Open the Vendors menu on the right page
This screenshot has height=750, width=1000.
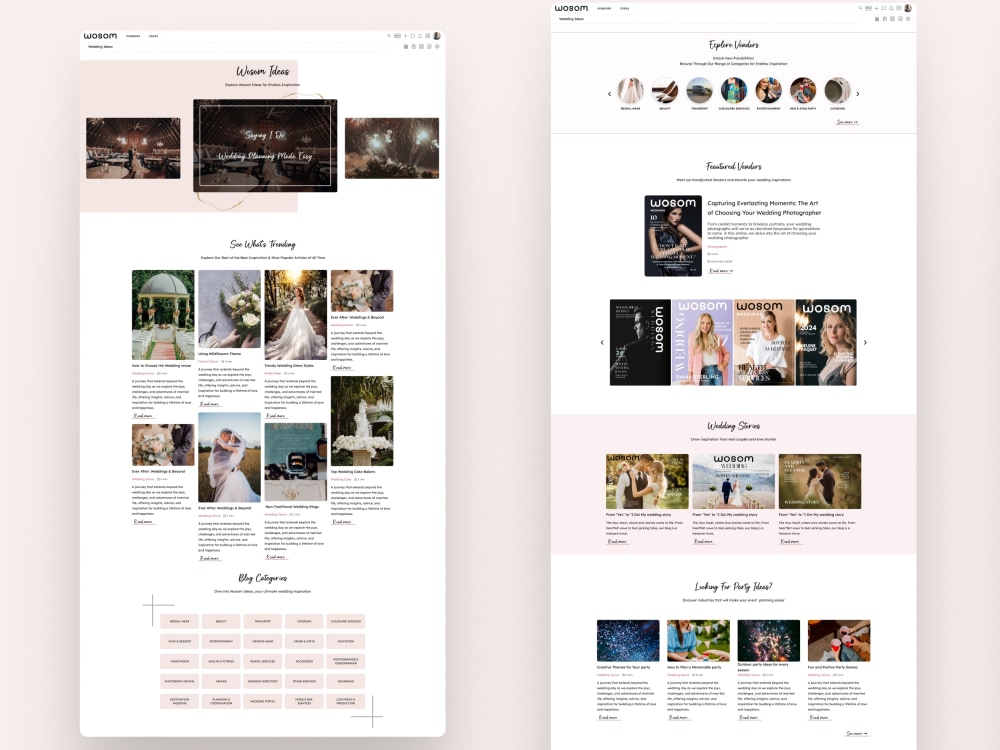[604, 8]
